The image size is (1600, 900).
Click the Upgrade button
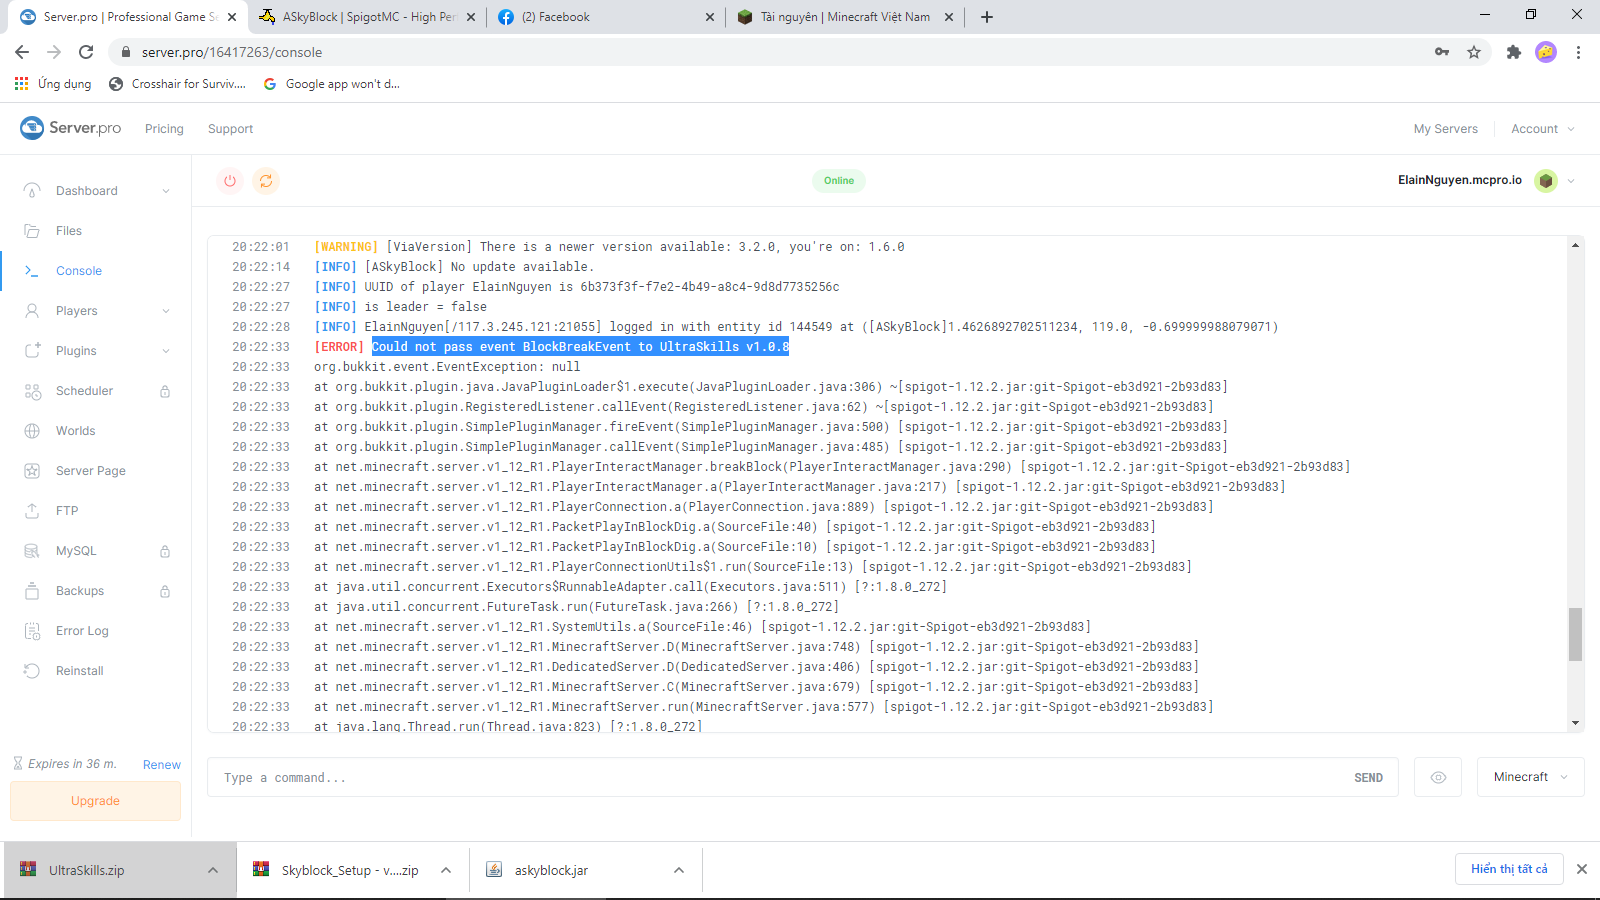coord(95,801)
